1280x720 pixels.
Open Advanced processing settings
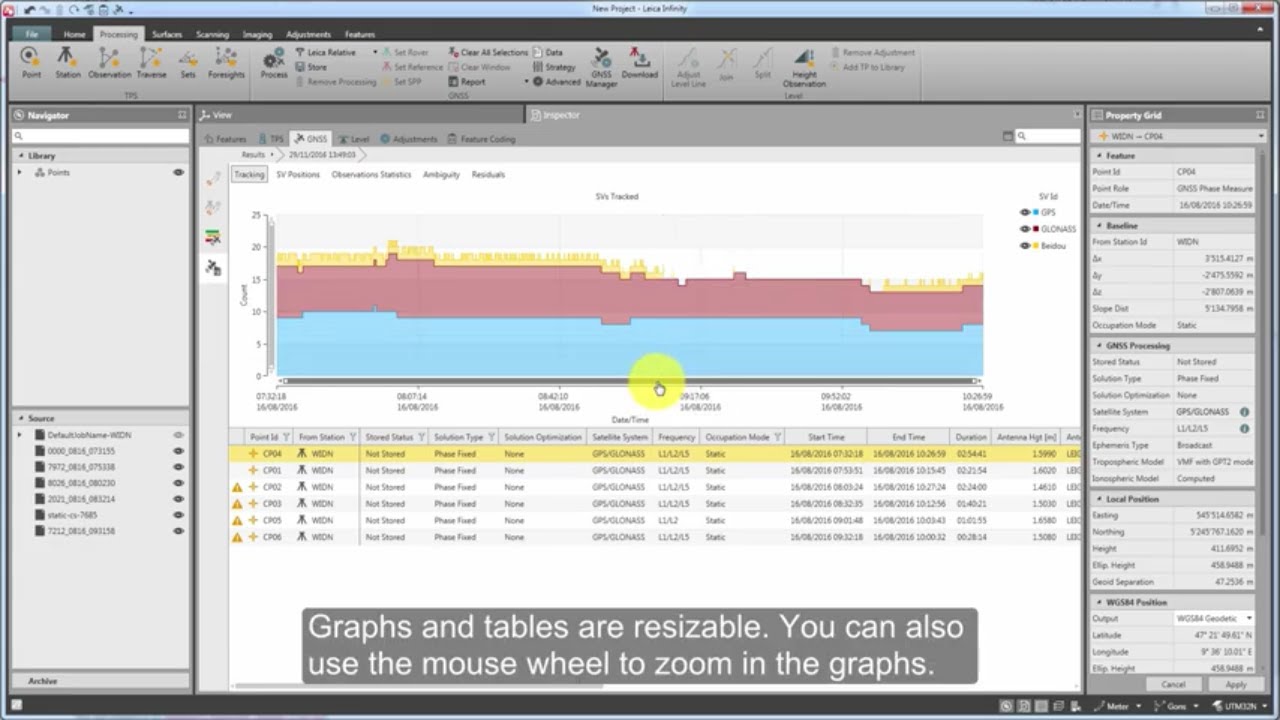click(x=556, y=82)
